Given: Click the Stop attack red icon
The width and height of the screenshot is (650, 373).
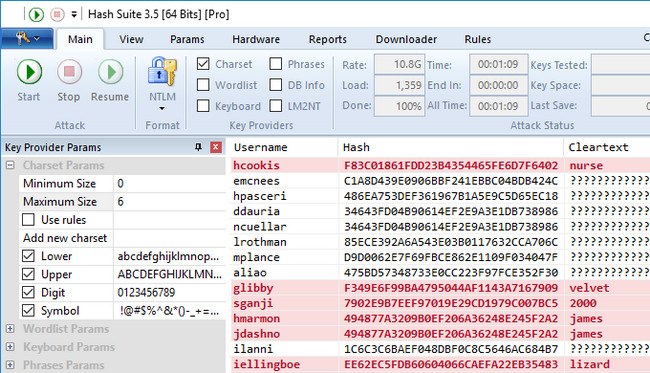Looking at the screenshot, I should click(x=69, y=72).
